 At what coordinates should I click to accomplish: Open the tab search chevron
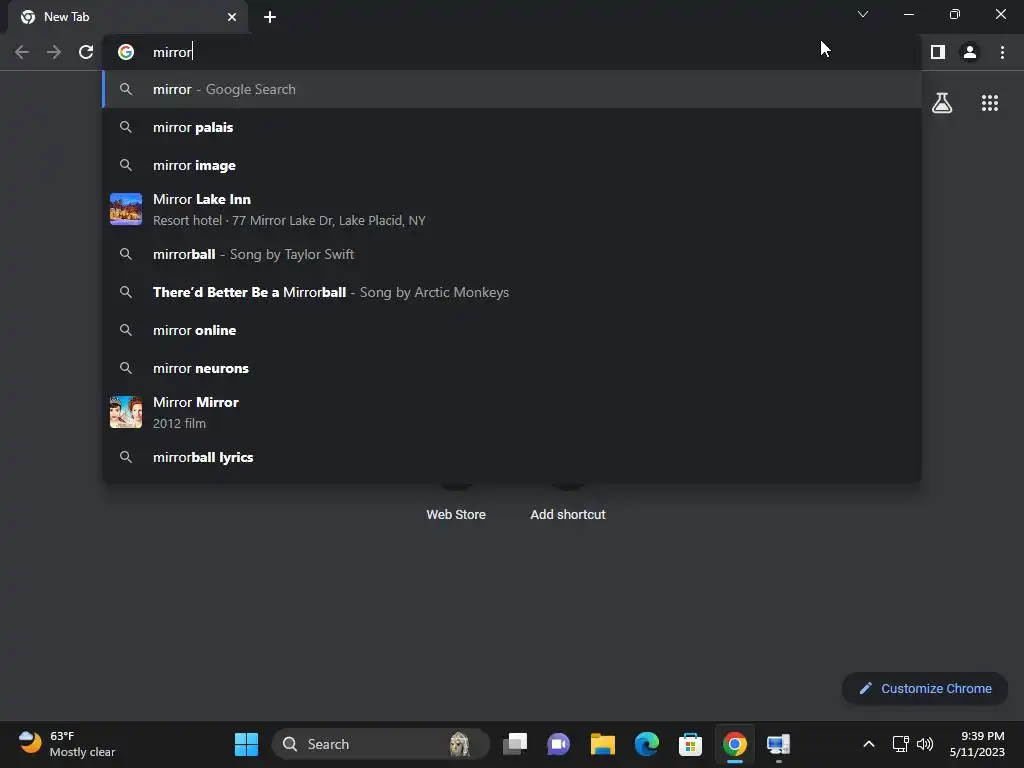863,14
